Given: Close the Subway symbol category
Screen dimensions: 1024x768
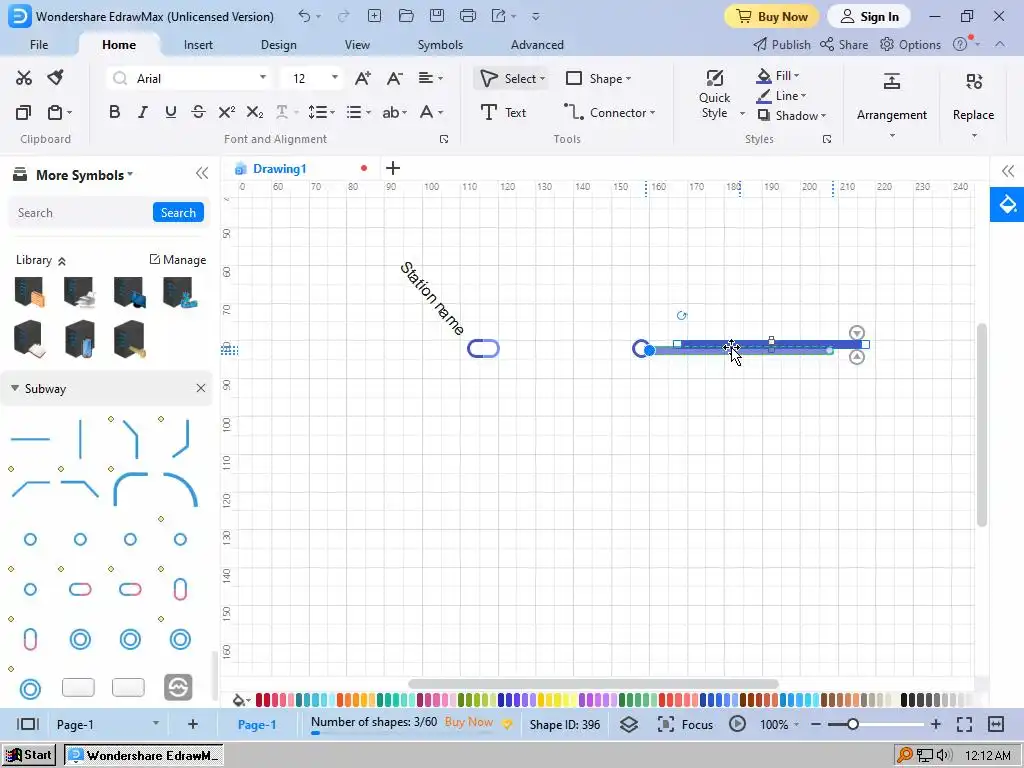Looking at the screenshot, I should [x=200, y=388].
